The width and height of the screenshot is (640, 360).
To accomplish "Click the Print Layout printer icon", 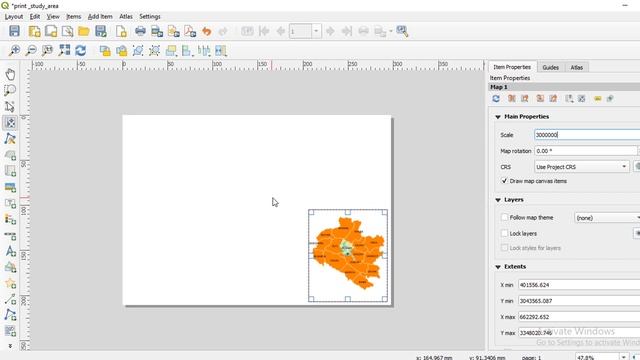I will (140, 31).
